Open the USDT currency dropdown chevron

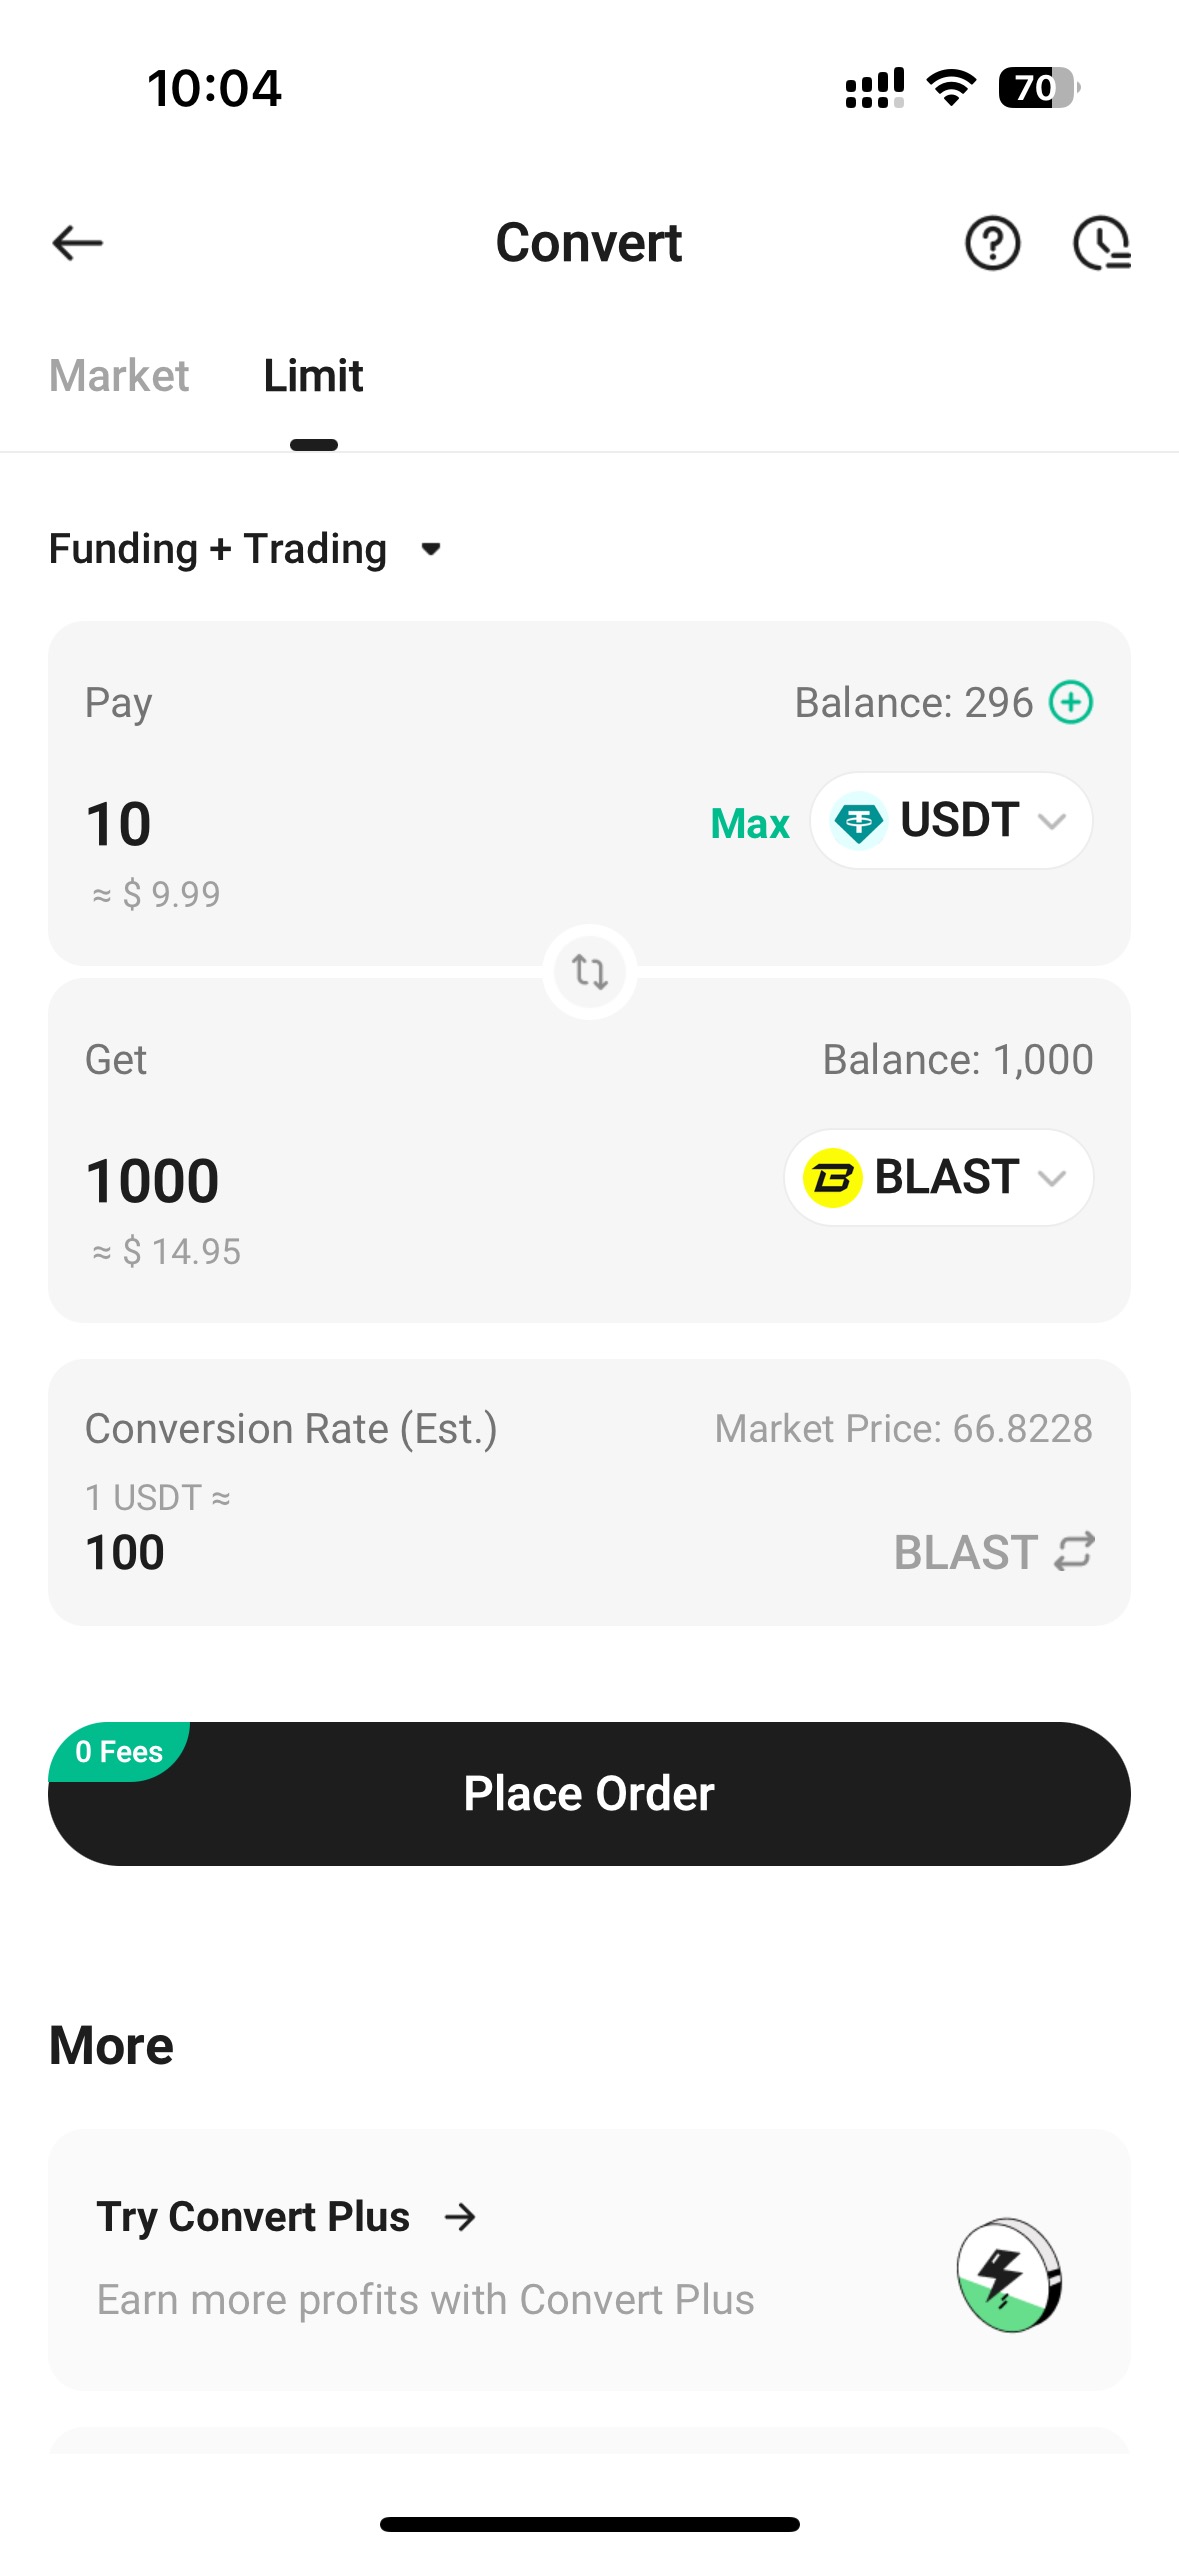pyautogui.click(x=1052, y=821)
